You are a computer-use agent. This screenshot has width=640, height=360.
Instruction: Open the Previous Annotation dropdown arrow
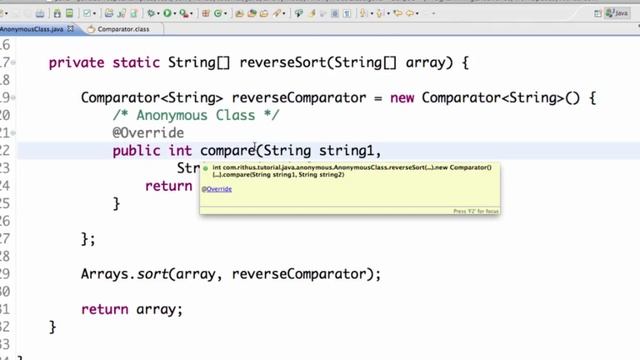coord(388,13)
